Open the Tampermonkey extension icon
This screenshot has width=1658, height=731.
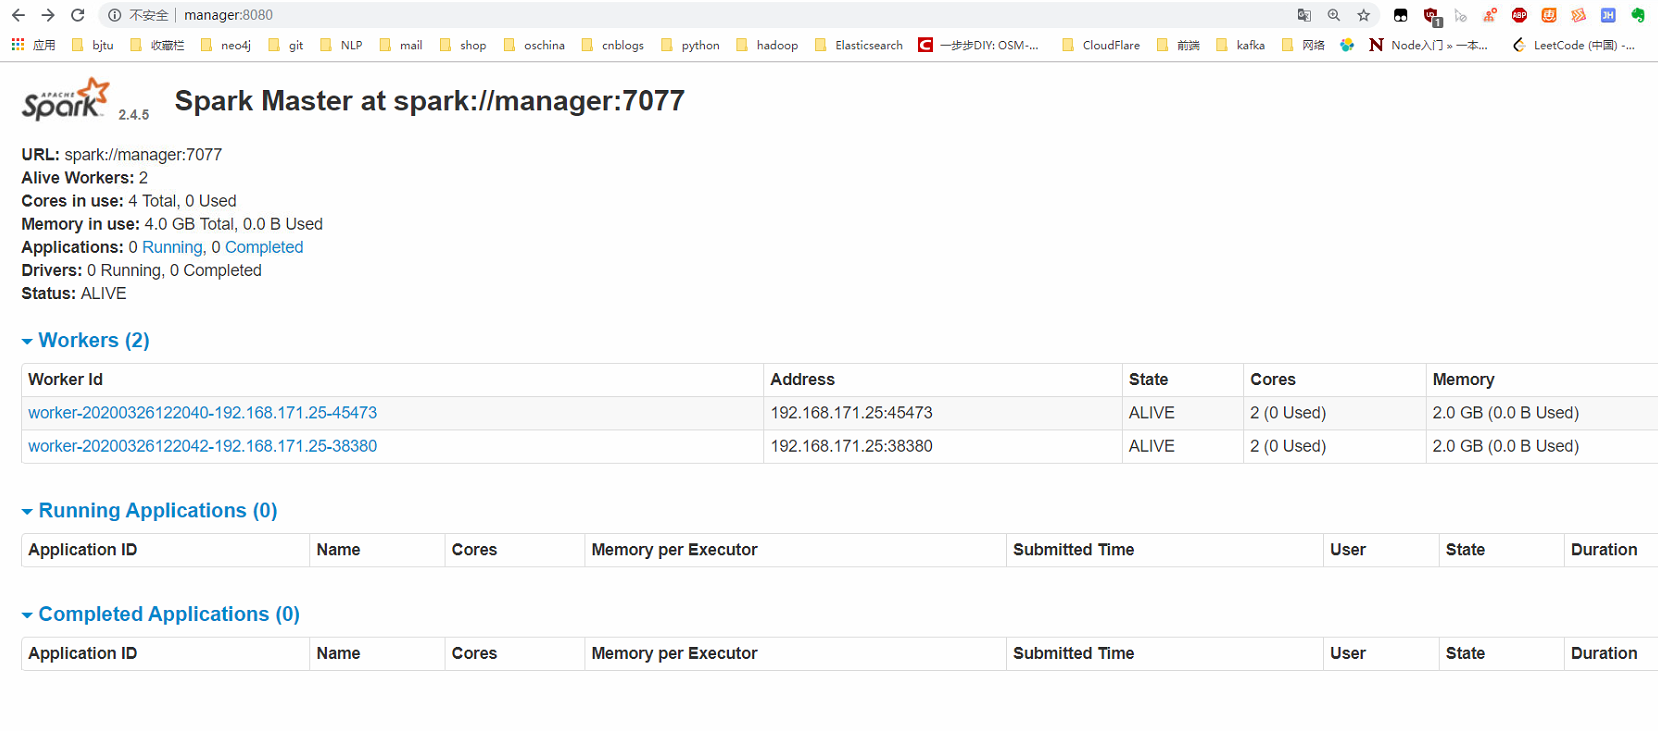[1401, 15]
